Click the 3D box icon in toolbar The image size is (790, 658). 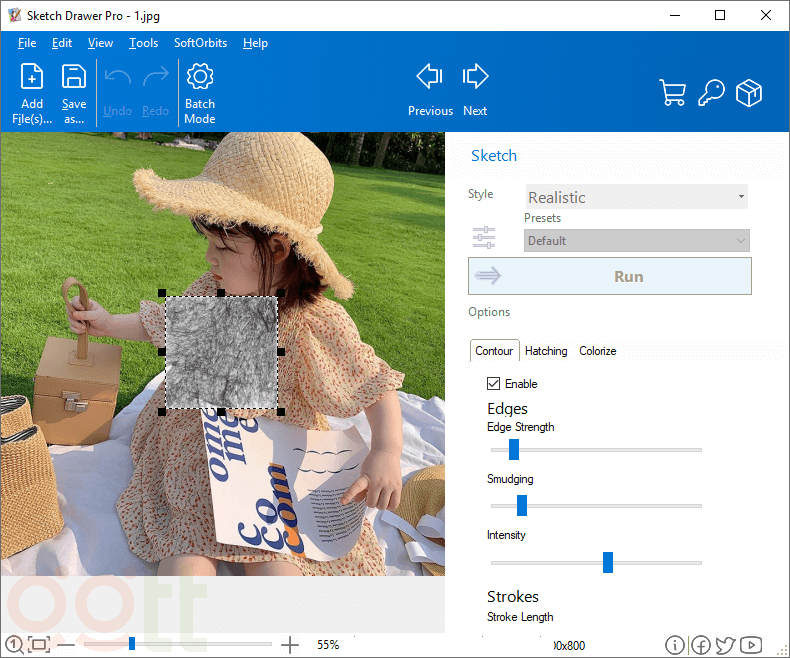tap(749, 93)
